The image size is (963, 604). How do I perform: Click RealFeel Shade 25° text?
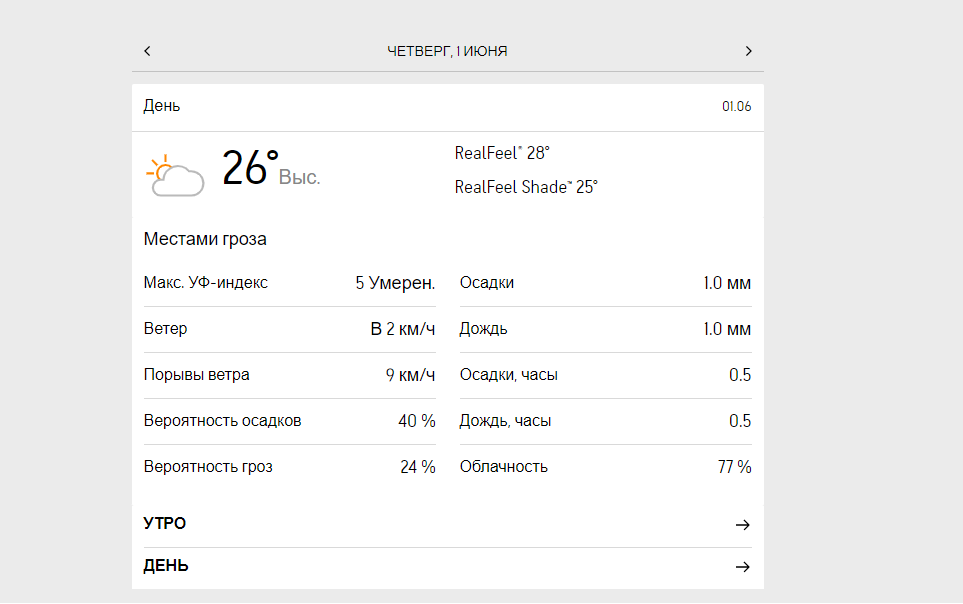[x=526, y=187]
